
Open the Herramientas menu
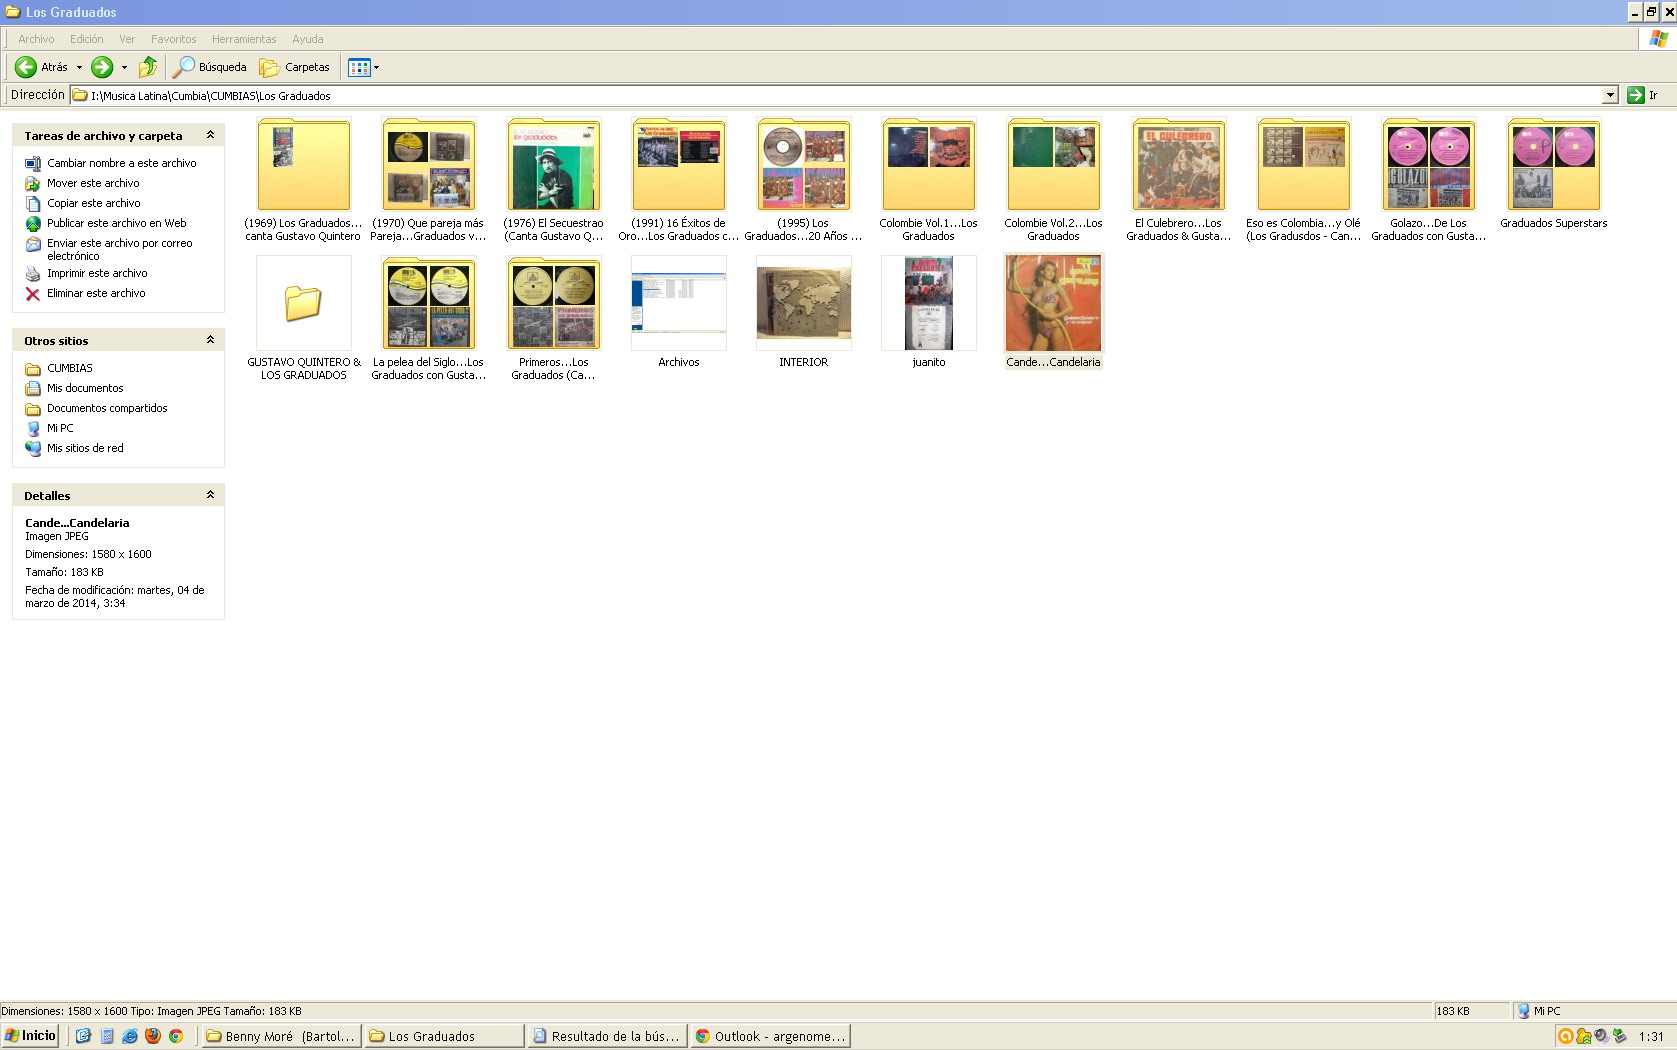click(244, 39)
